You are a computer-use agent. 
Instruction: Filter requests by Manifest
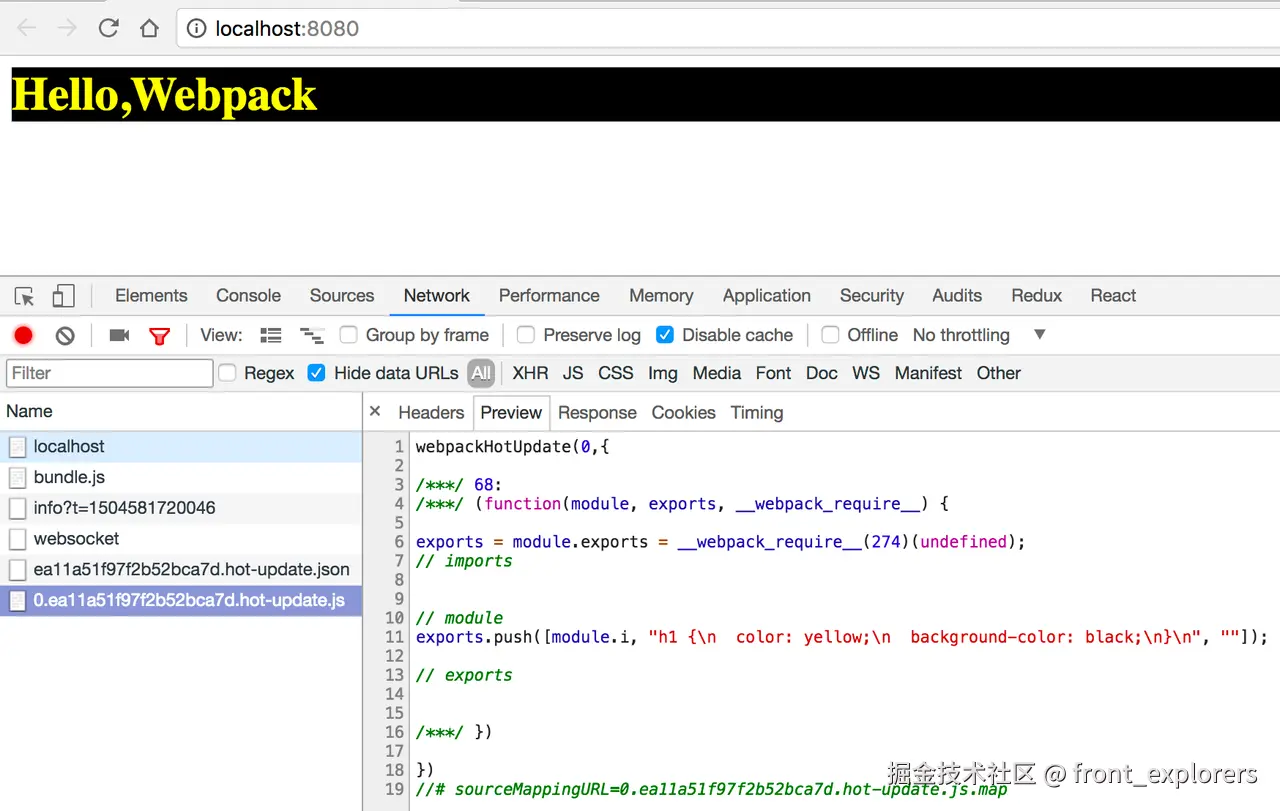tap(928, 373)
